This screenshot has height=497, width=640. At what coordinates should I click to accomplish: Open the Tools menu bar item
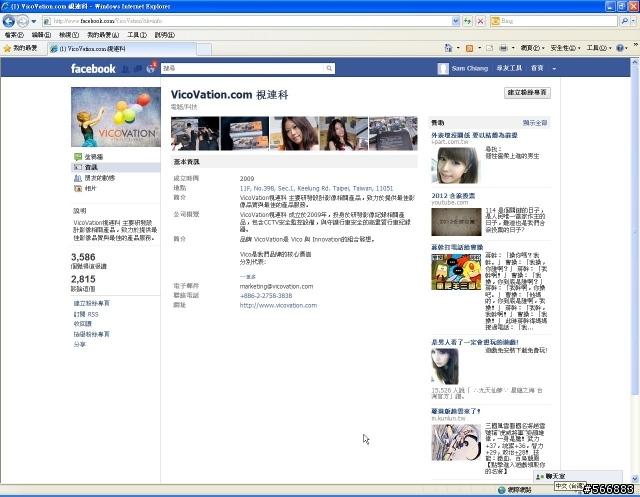(137, 35)
